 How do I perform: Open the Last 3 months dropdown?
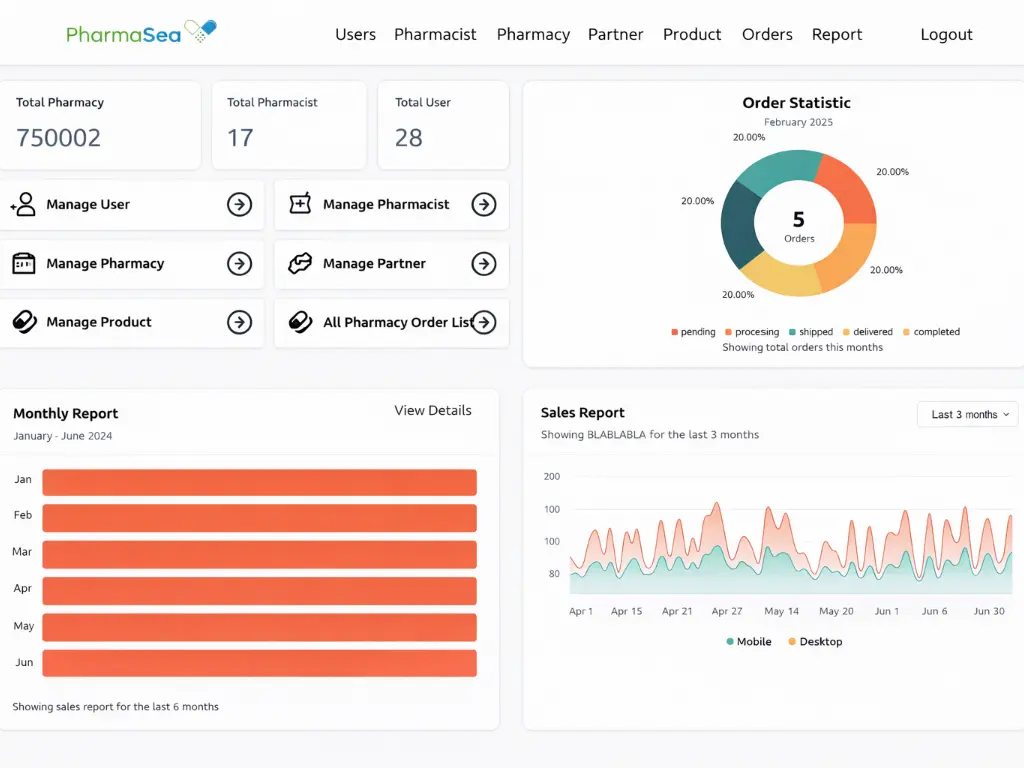click(x=967, y=413)
